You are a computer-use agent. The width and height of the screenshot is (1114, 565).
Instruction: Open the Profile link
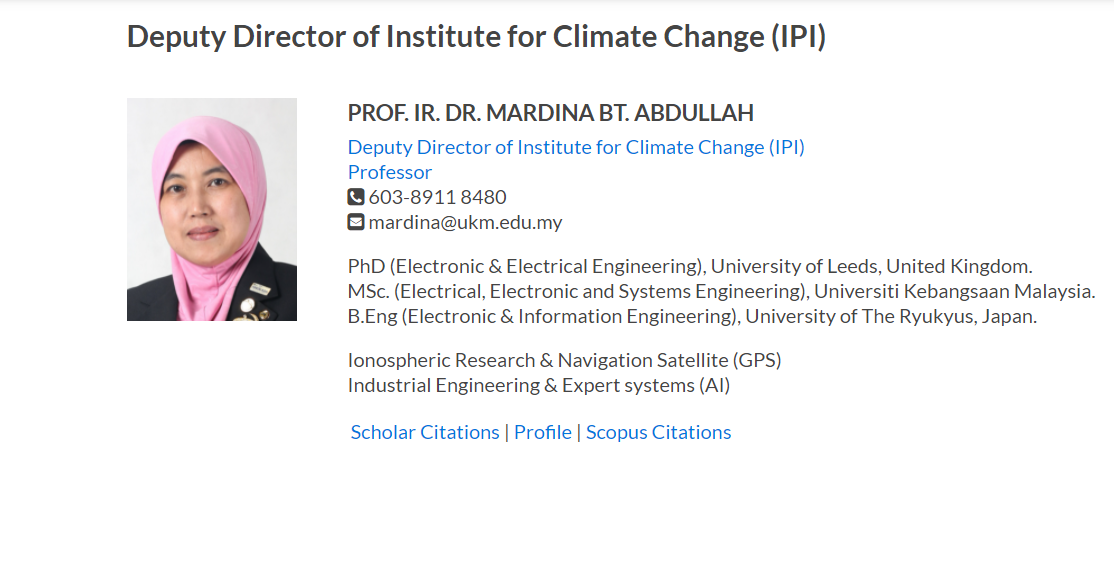point(543,432)
